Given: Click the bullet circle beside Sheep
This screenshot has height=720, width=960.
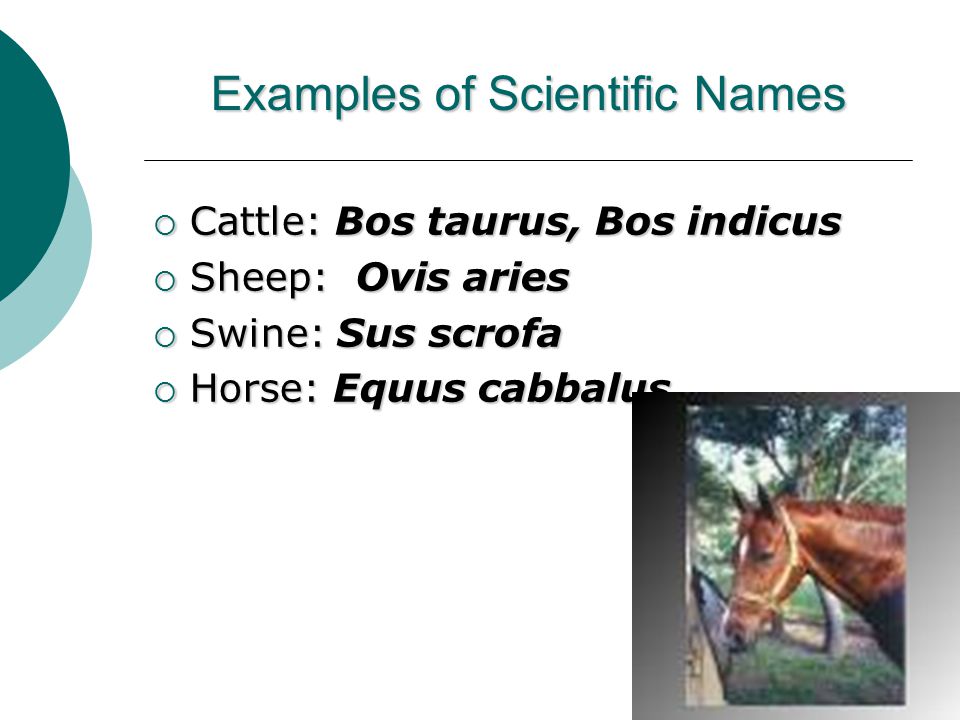Looking at the screenshot, I should coord(165,281).
